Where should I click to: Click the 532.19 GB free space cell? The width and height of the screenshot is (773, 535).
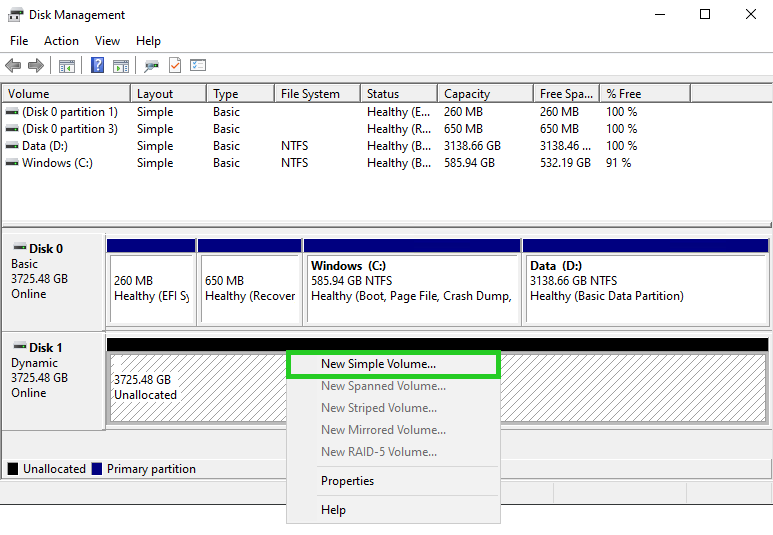[x=565, y=163]
